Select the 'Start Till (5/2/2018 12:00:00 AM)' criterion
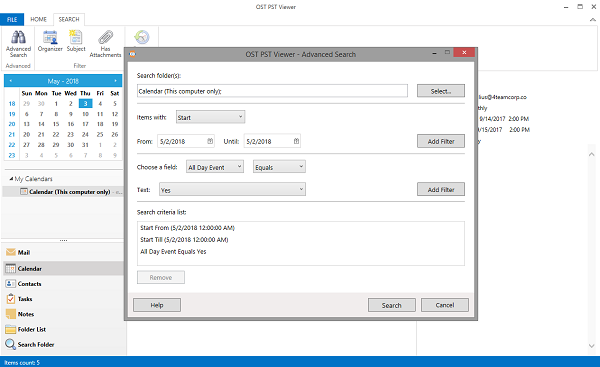 (x=184, y=240)
